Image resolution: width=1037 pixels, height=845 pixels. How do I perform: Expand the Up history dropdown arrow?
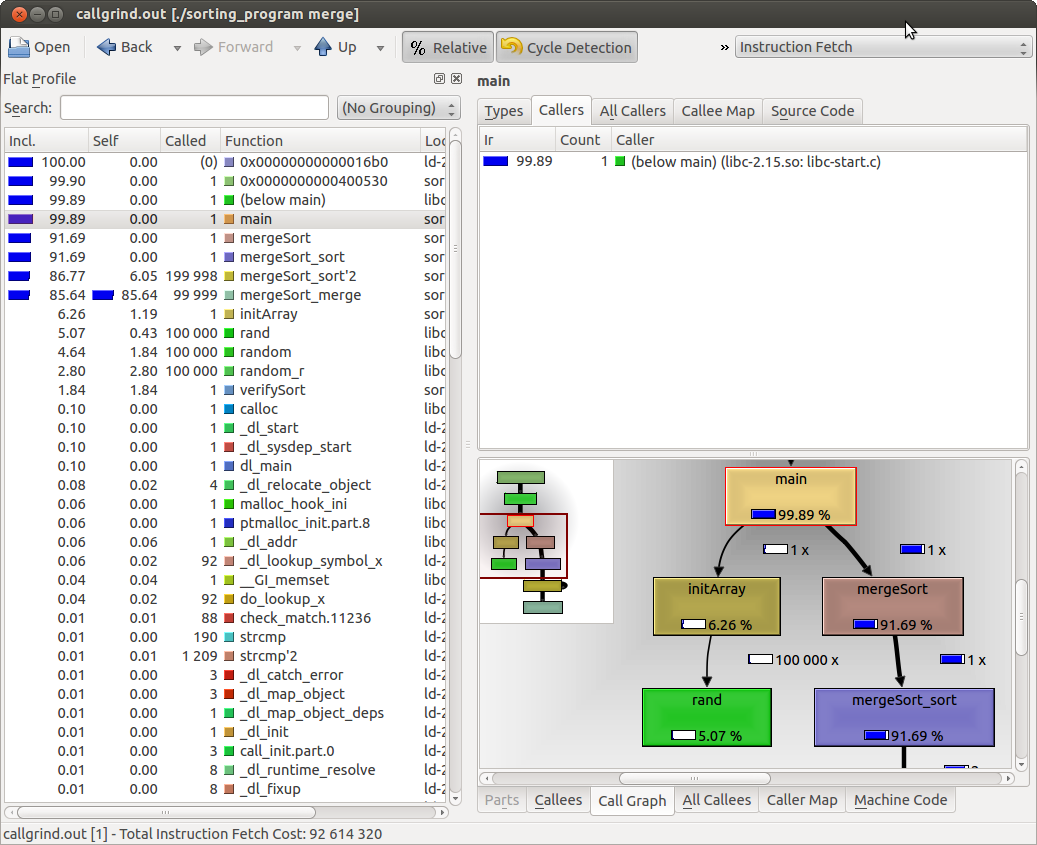(380, 48)
